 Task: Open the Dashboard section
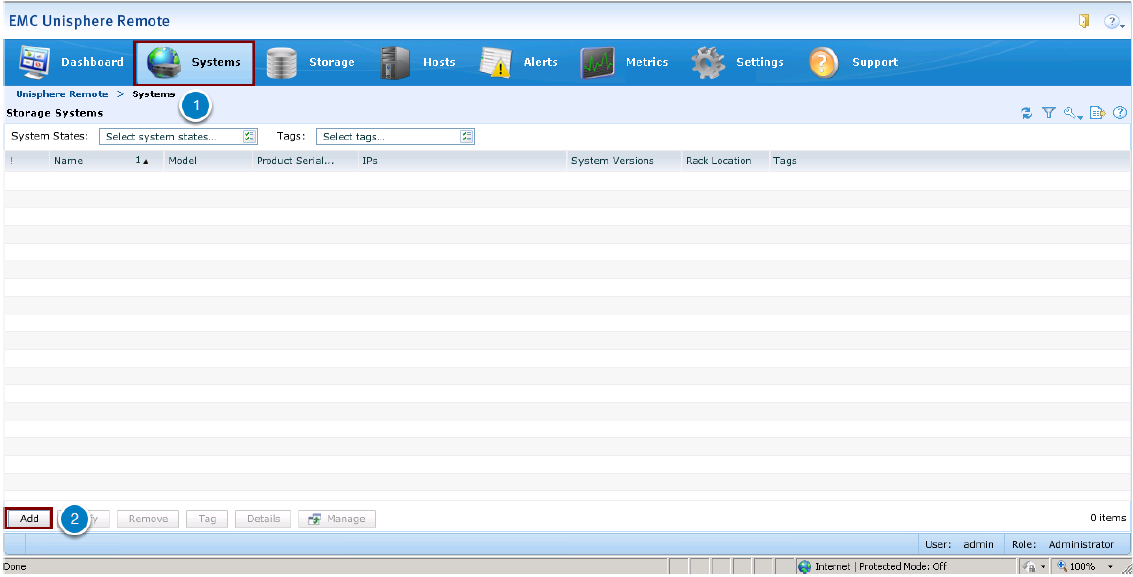pyautogui.click(x=71, y=63)
